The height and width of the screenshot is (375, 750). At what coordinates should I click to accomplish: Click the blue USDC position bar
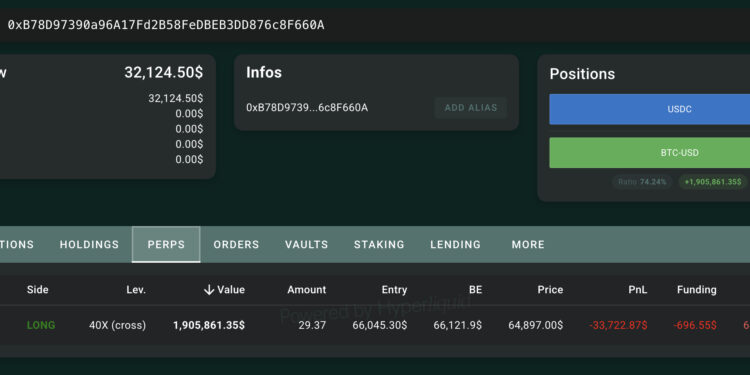pos(650,109)
